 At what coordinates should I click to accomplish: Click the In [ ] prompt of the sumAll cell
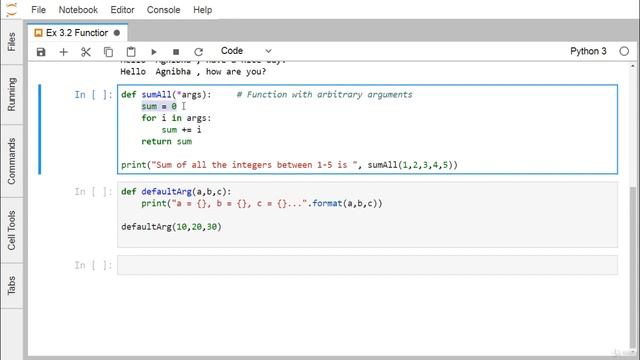coord(93,95)
